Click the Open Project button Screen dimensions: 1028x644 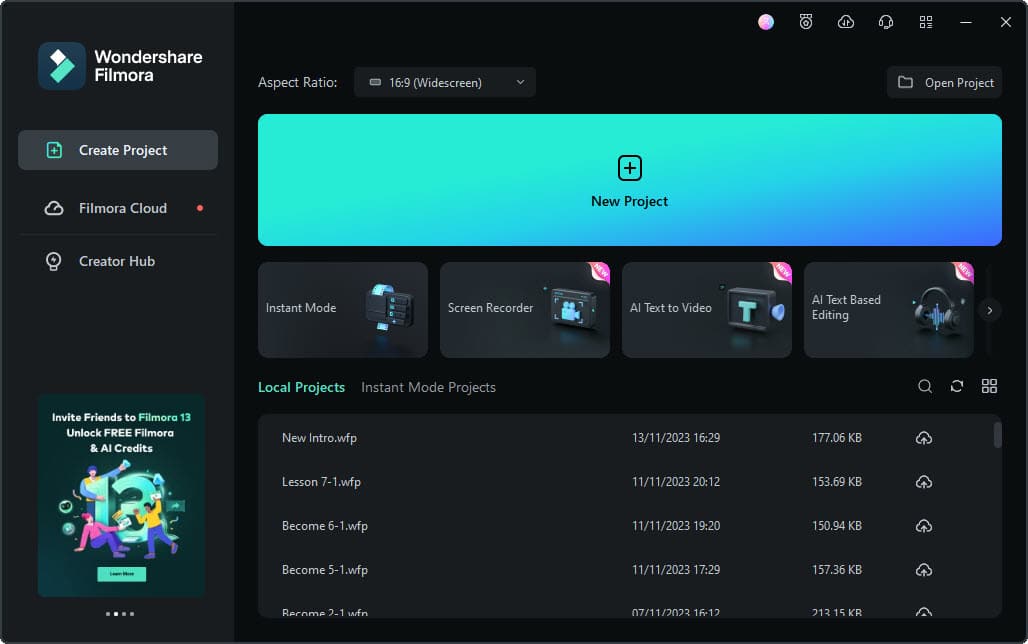[x=944, y=83]
